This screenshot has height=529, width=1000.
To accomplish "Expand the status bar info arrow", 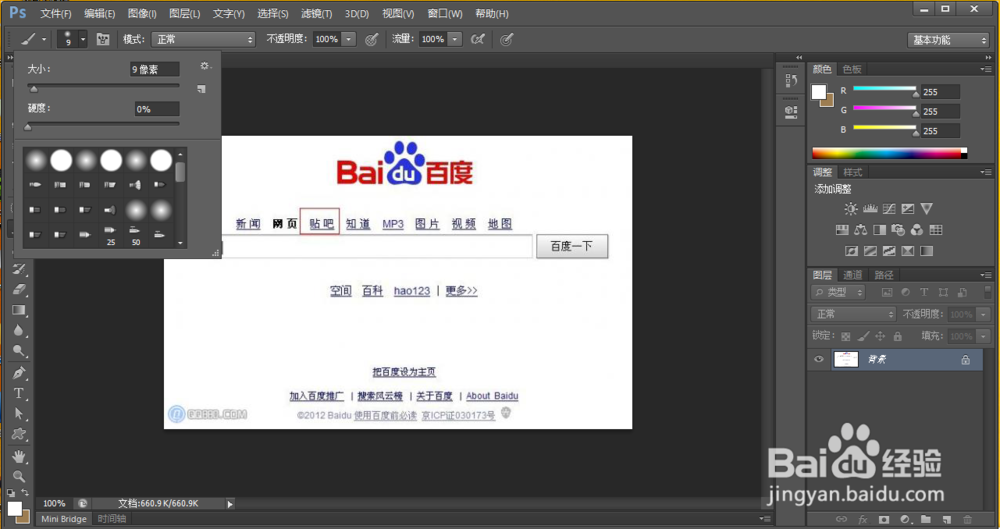I will [230, 504].
